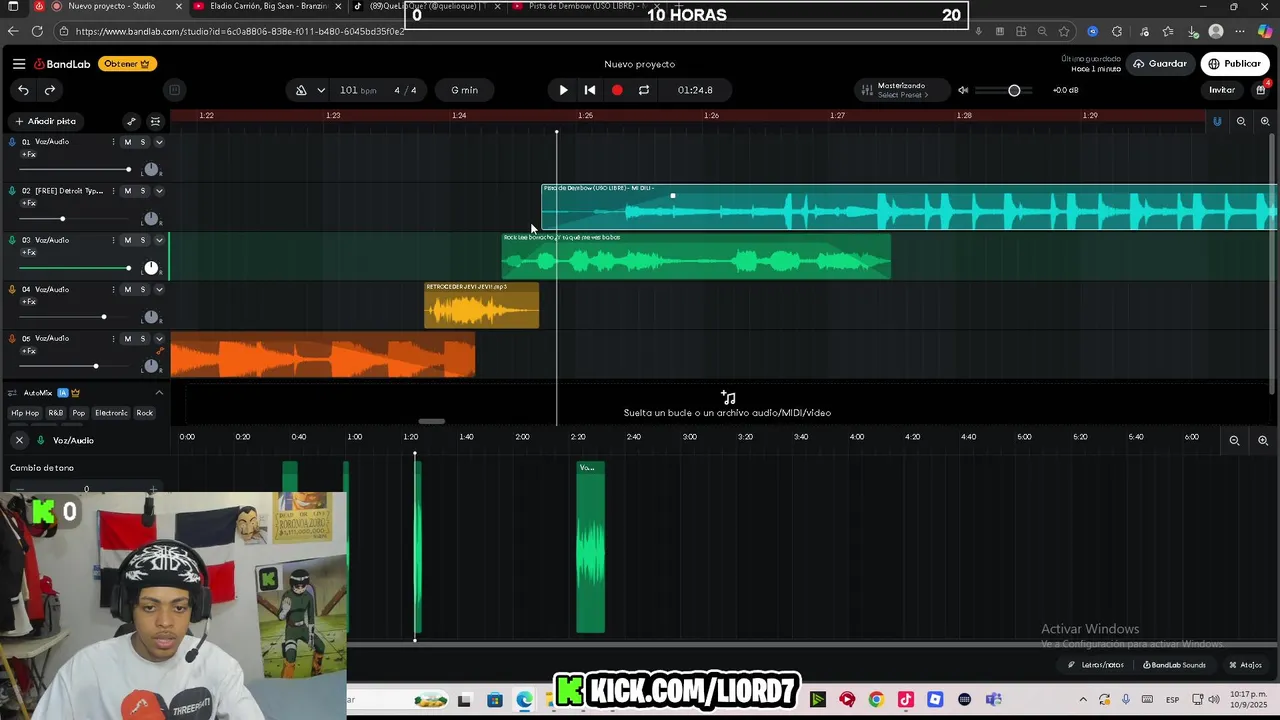Click the Invitar button
Image resolution: width=1280 pixels, height=720 pixels.
[x=1222, y=90]
